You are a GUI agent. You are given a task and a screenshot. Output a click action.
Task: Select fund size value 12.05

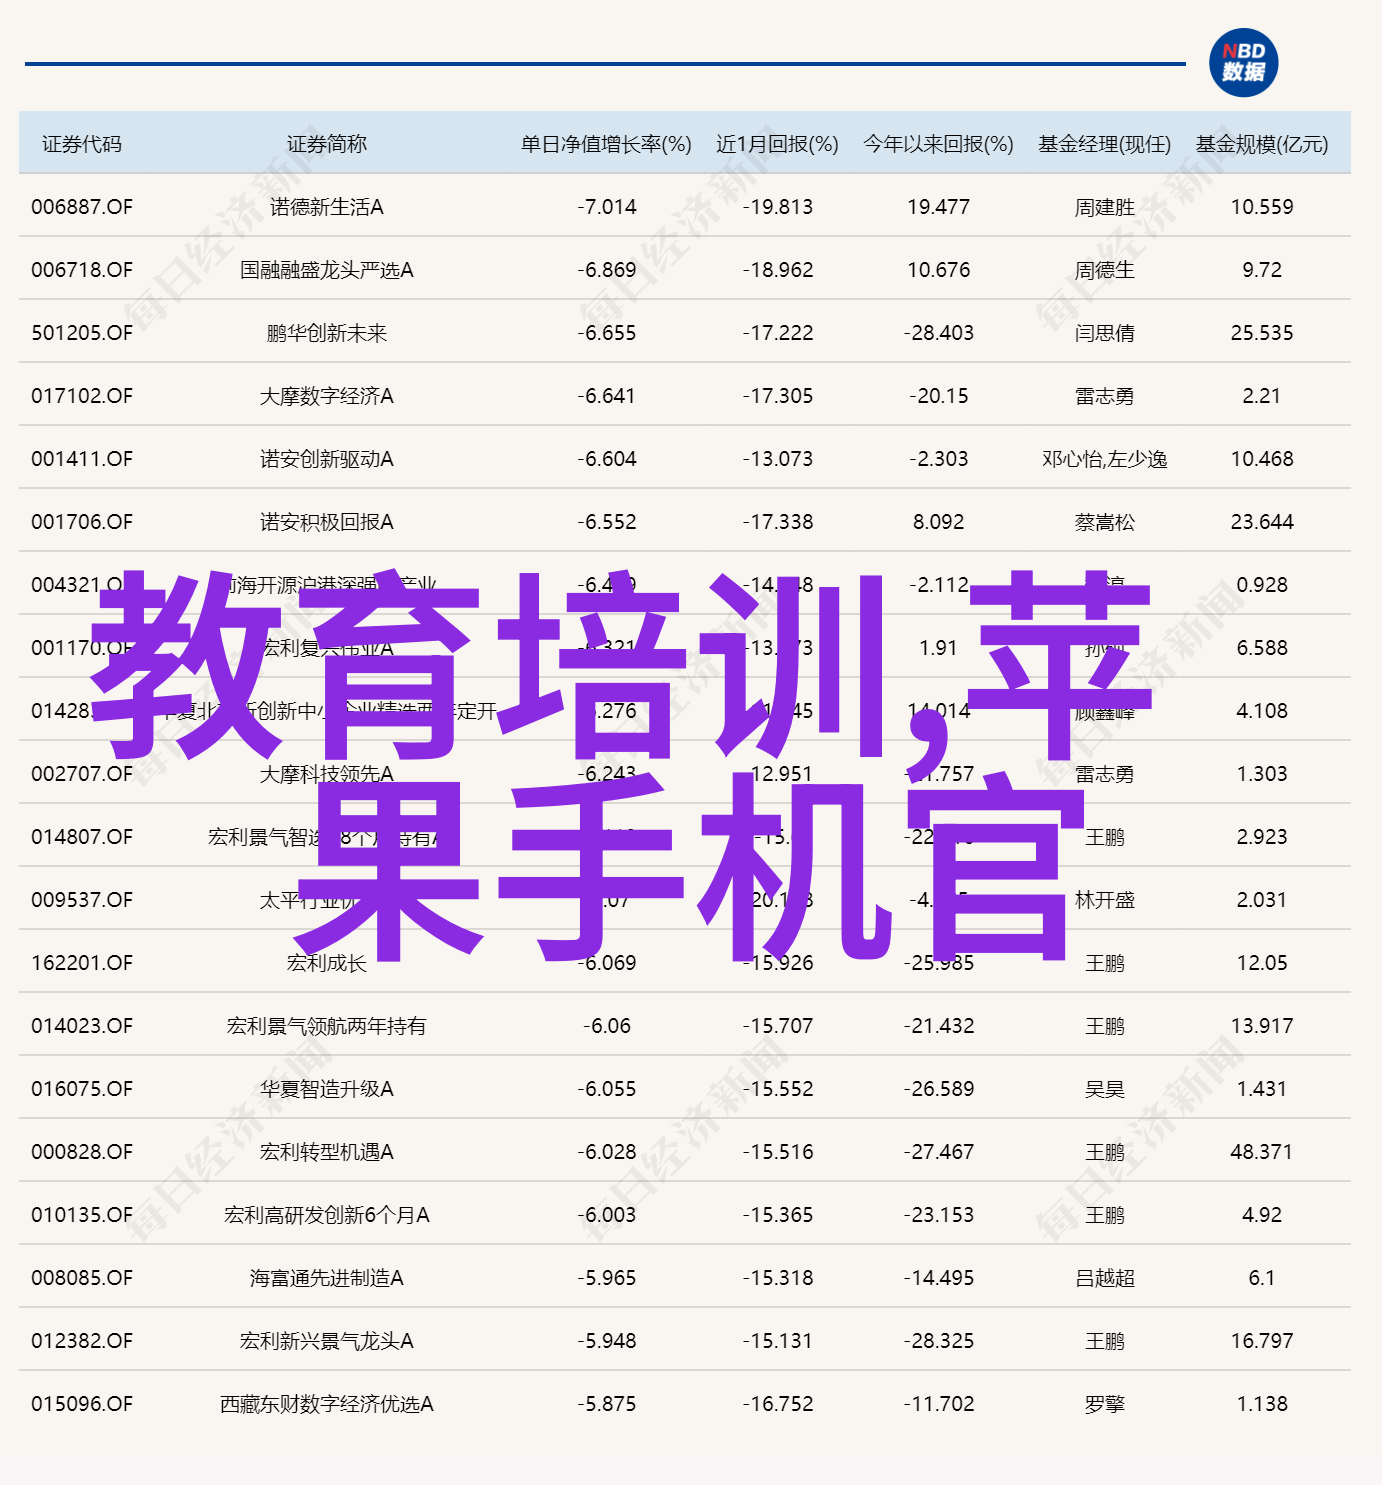pyautogui.click(x=1262, y=963)
